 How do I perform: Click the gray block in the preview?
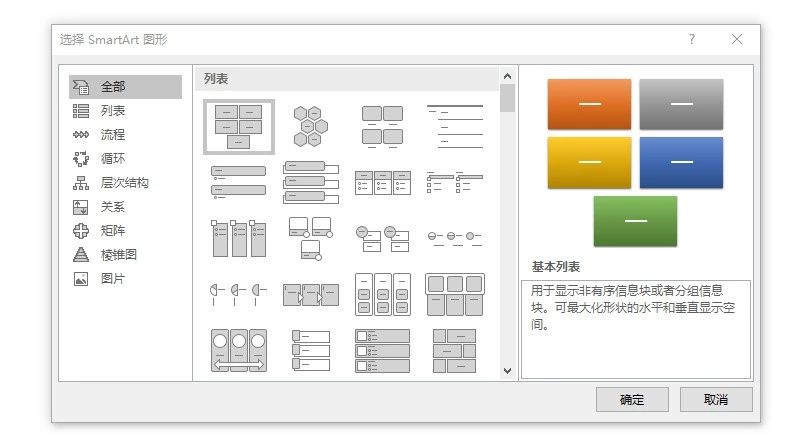tap(681, 104)
